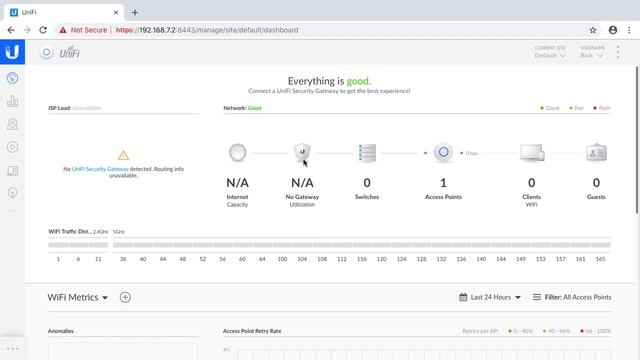Image resolution: width=640 pixels, height=360 pixels.
Task: Click the Anomalies heading
Action: click(61, 331)
